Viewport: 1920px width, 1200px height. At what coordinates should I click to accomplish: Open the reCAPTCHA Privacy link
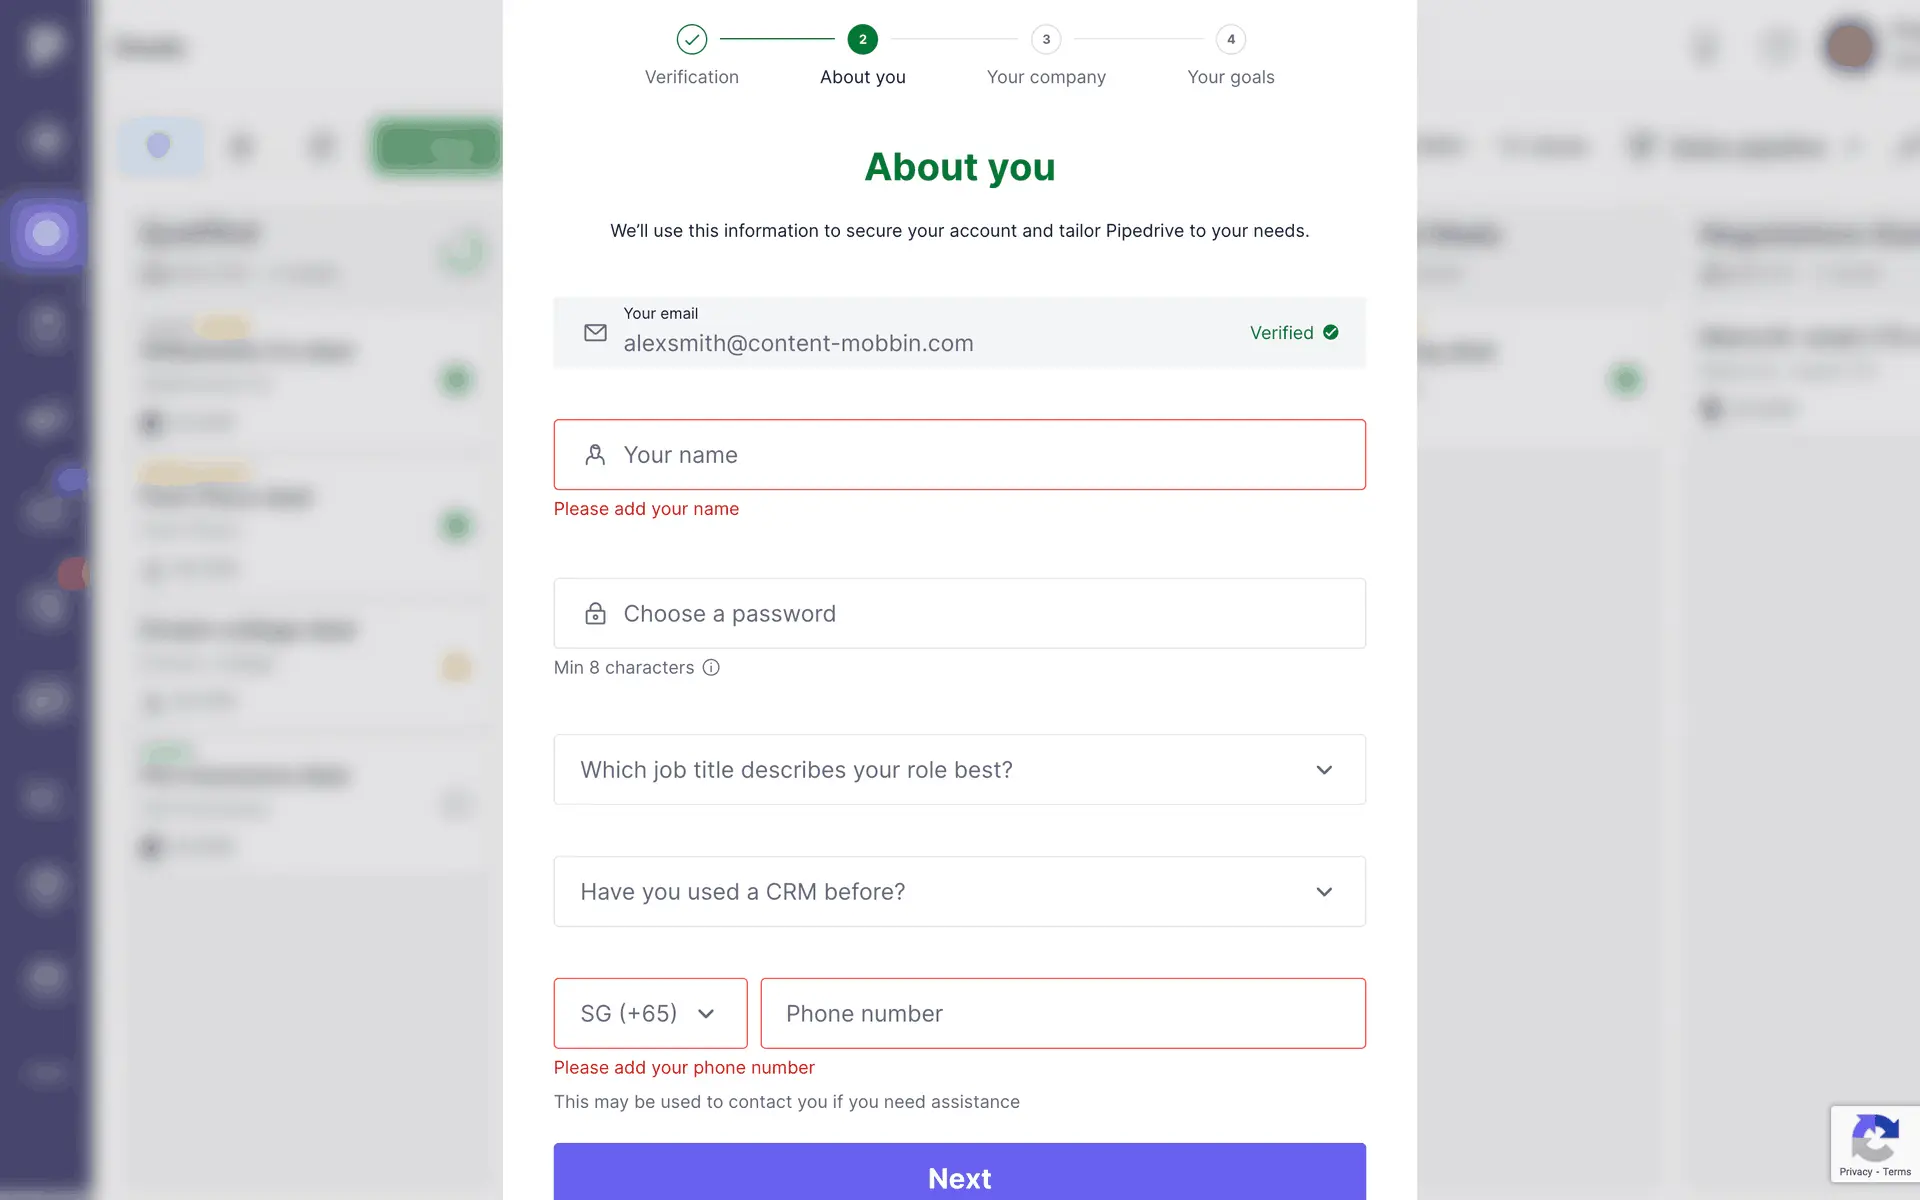pyautogui.click(x=1855, y=1172)
